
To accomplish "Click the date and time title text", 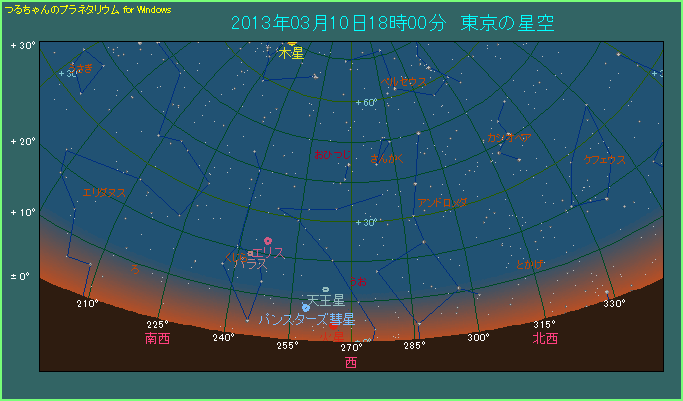I will (x=392, y=23).
